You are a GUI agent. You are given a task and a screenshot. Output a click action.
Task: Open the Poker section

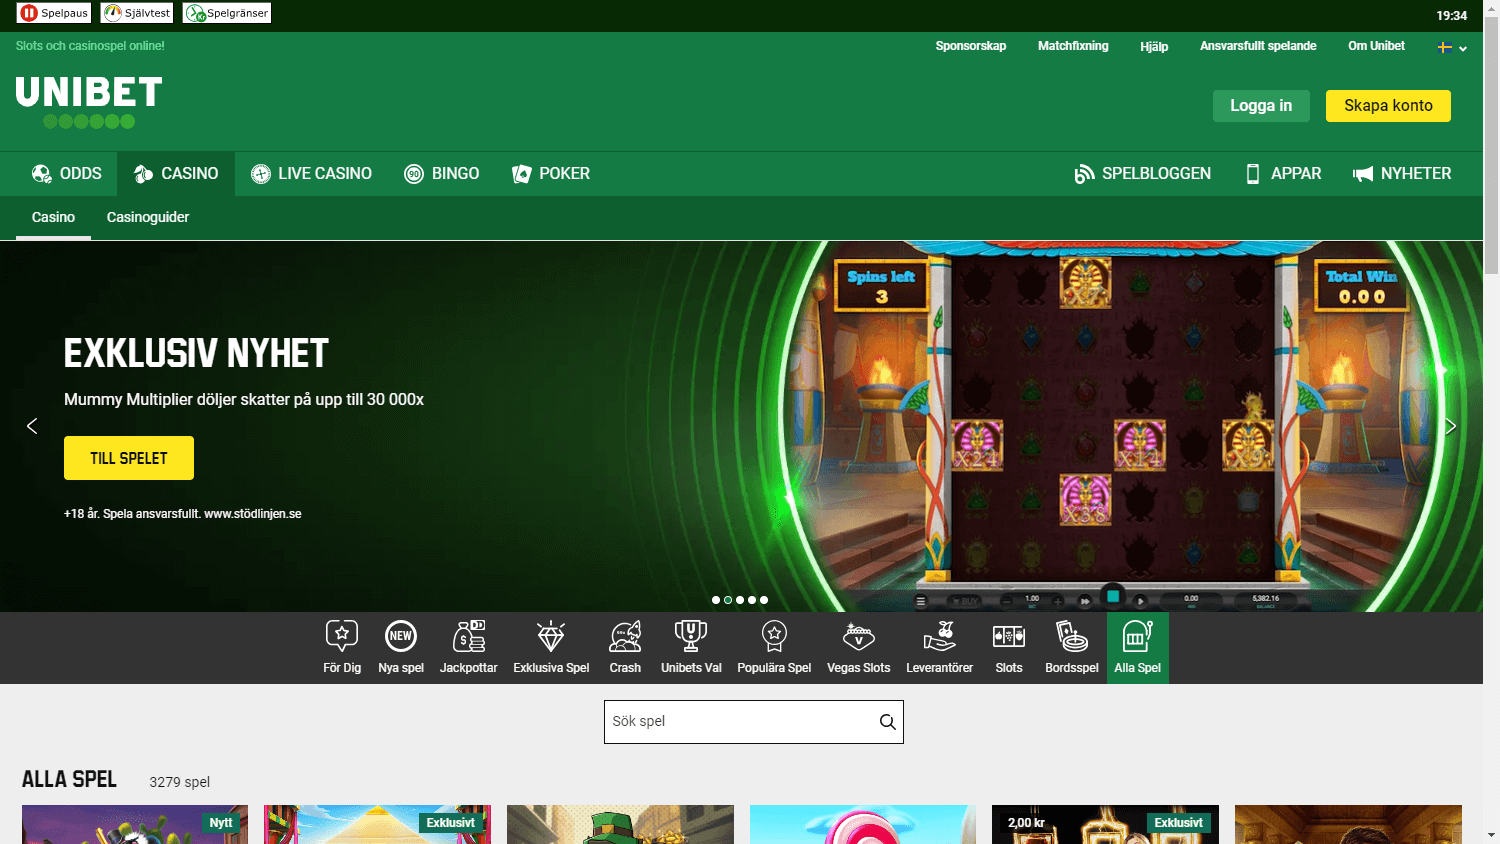551,174
